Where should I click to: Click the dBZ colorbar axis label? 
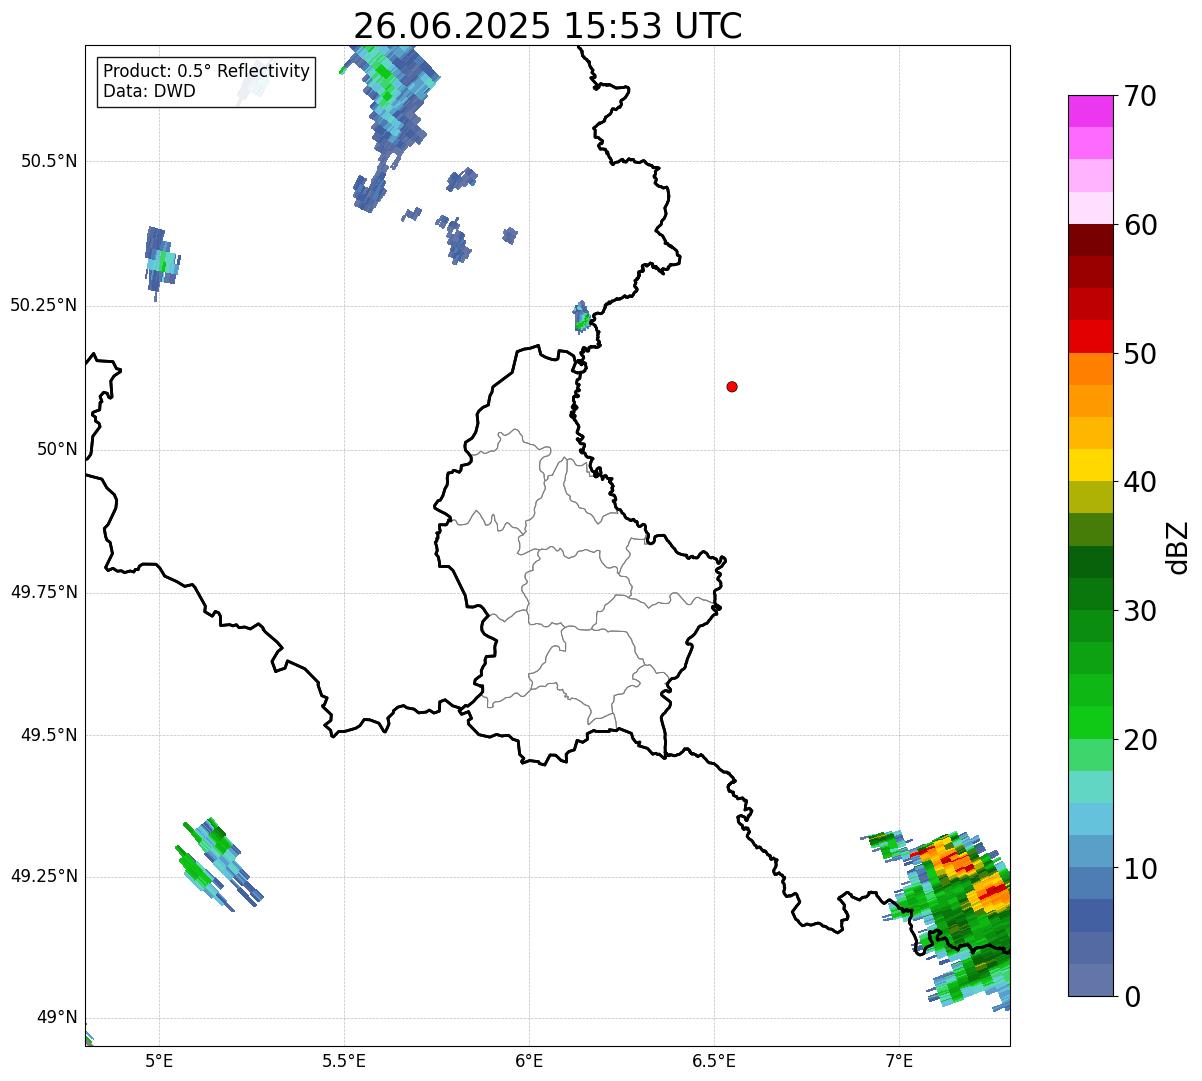tap(1178, 547)
